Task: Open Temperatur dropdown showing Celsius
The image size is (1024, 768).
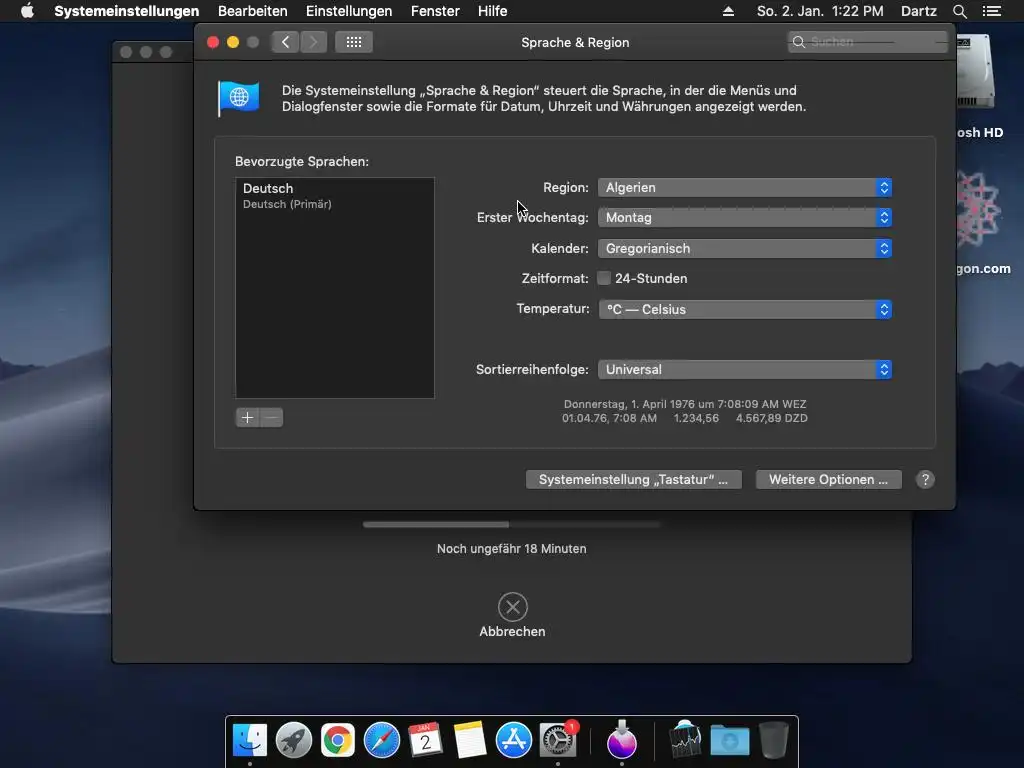Action: tap(744, 310)
